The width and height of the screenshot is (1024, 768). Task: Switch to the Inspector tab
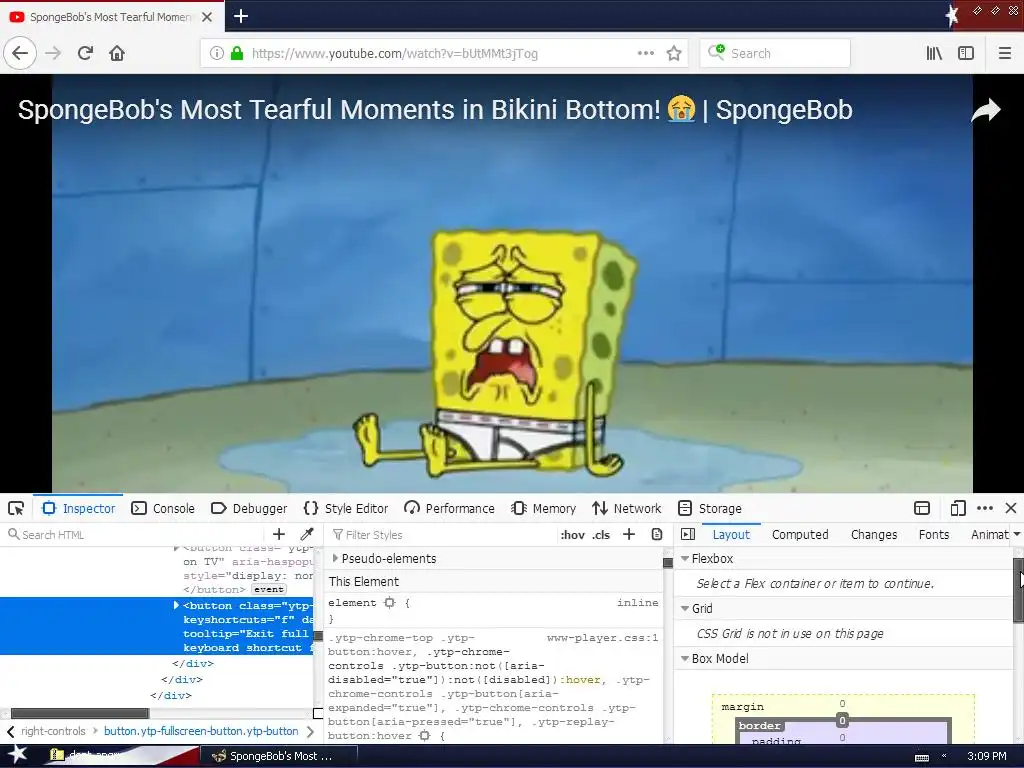[x=78, y=508]
